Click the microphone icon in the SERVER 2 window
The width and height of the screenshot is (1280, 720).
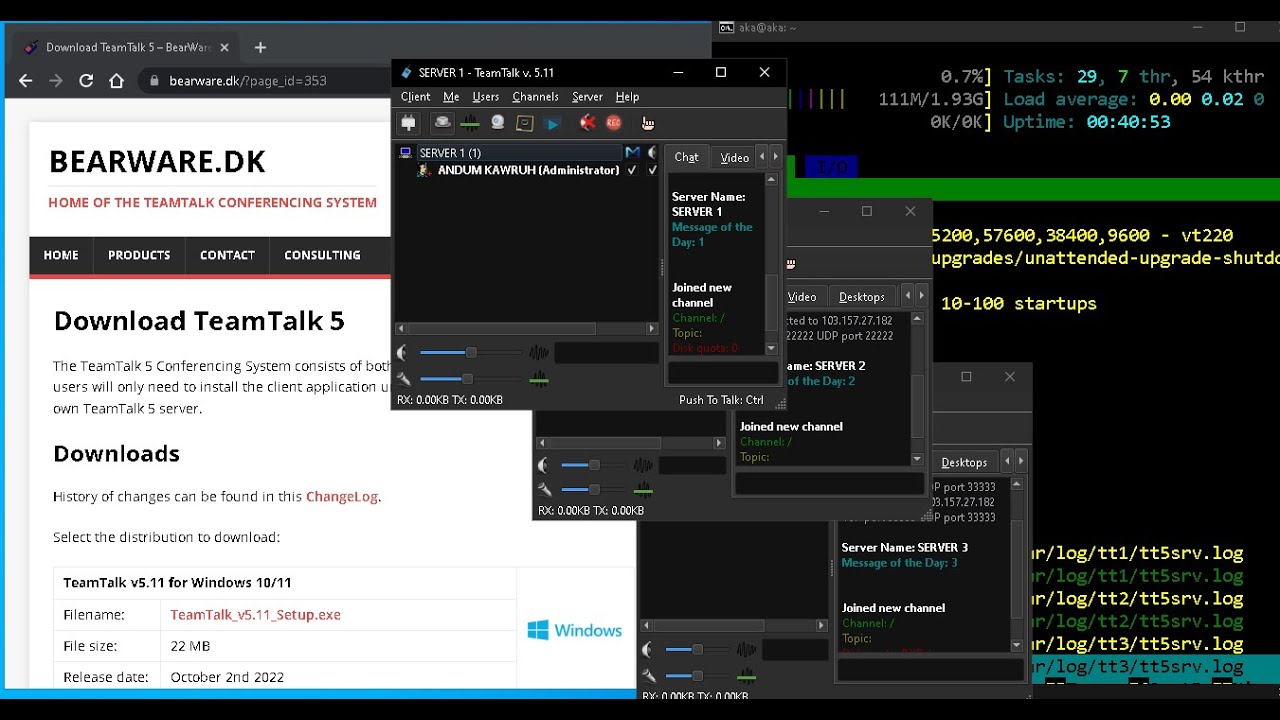click(x=544, y=489)
